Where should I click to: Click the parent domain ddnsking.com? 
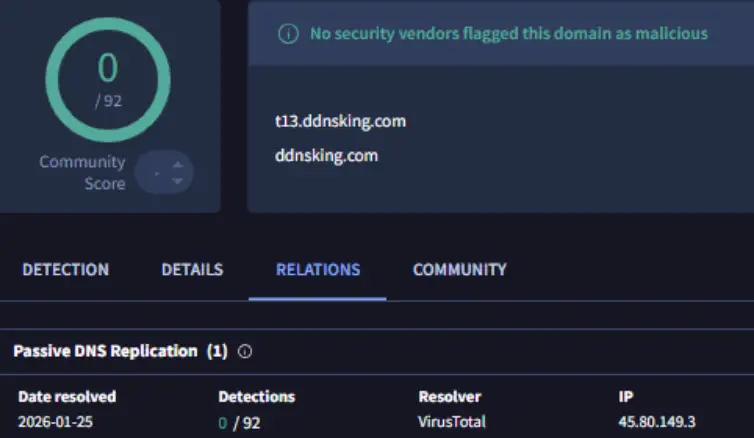tap(326, 156)
